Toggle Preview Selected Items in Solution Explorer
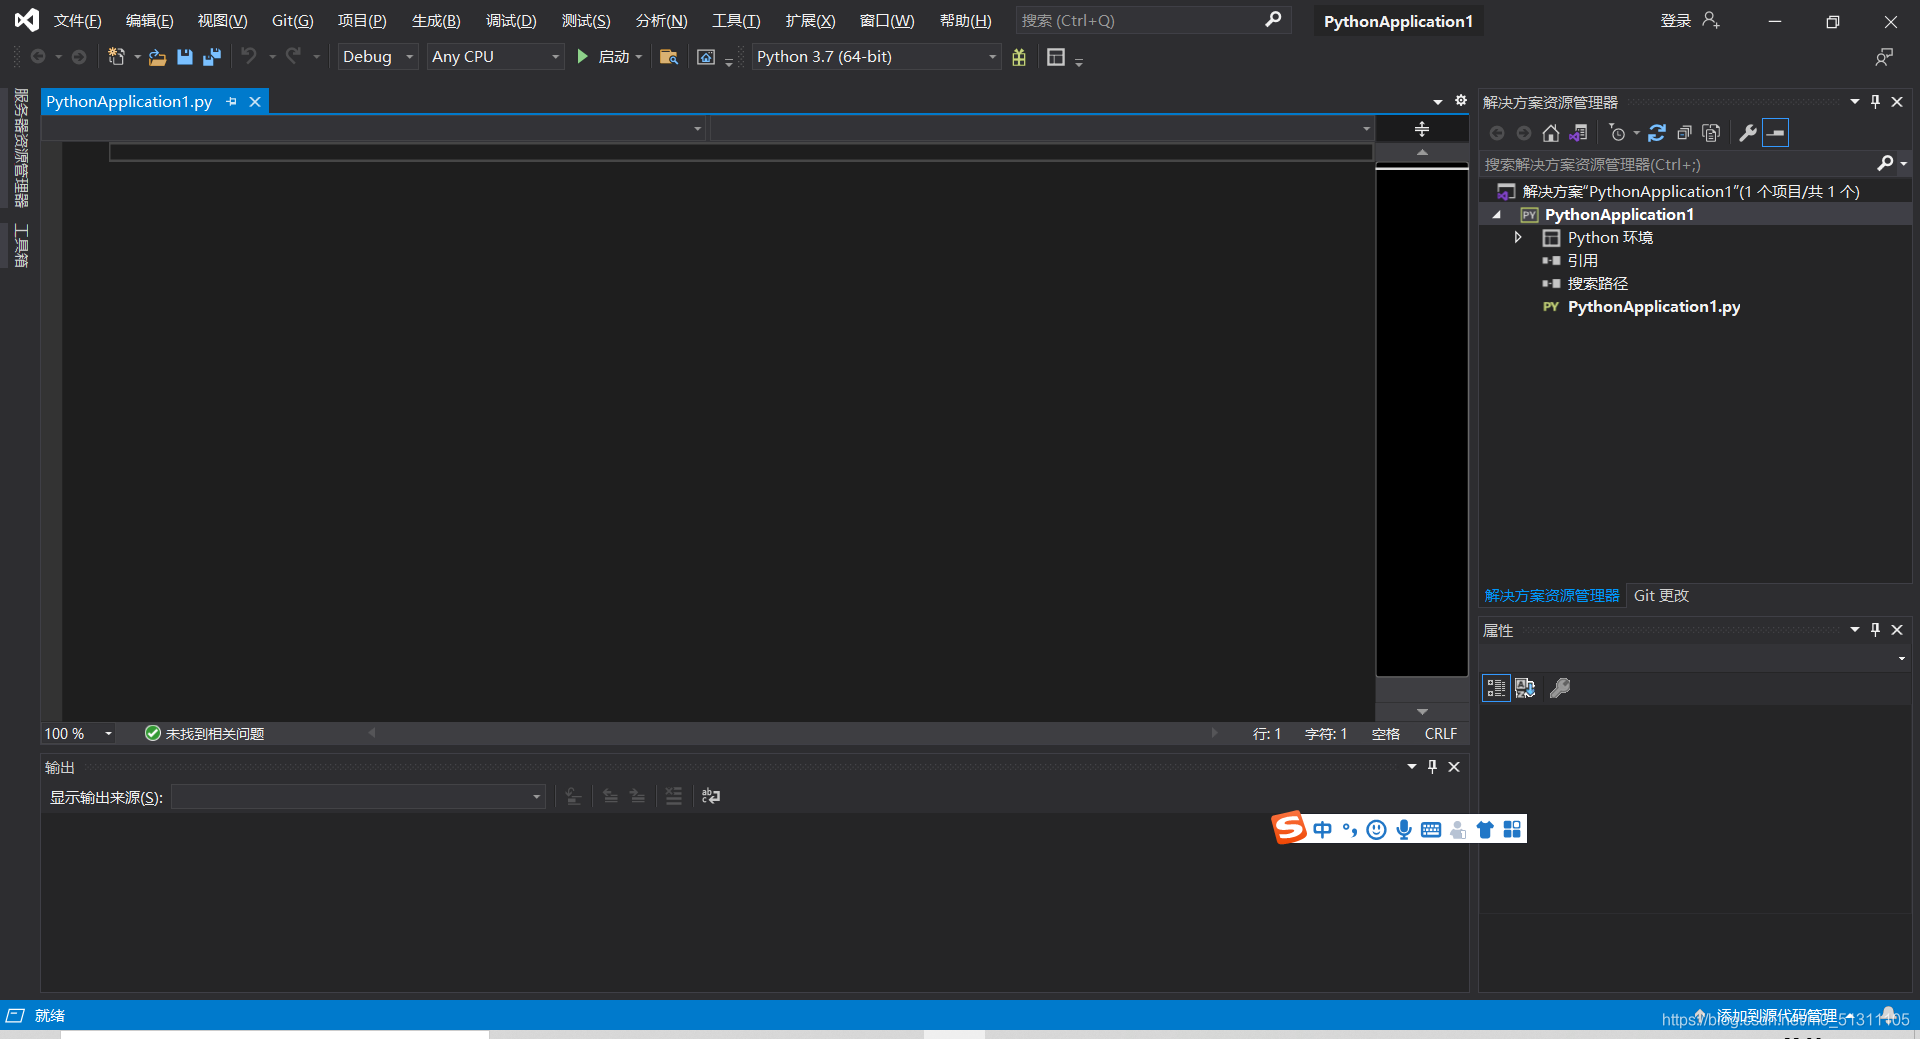This screenshot has width=1920, height=1039. click(x=1776, y=133)
